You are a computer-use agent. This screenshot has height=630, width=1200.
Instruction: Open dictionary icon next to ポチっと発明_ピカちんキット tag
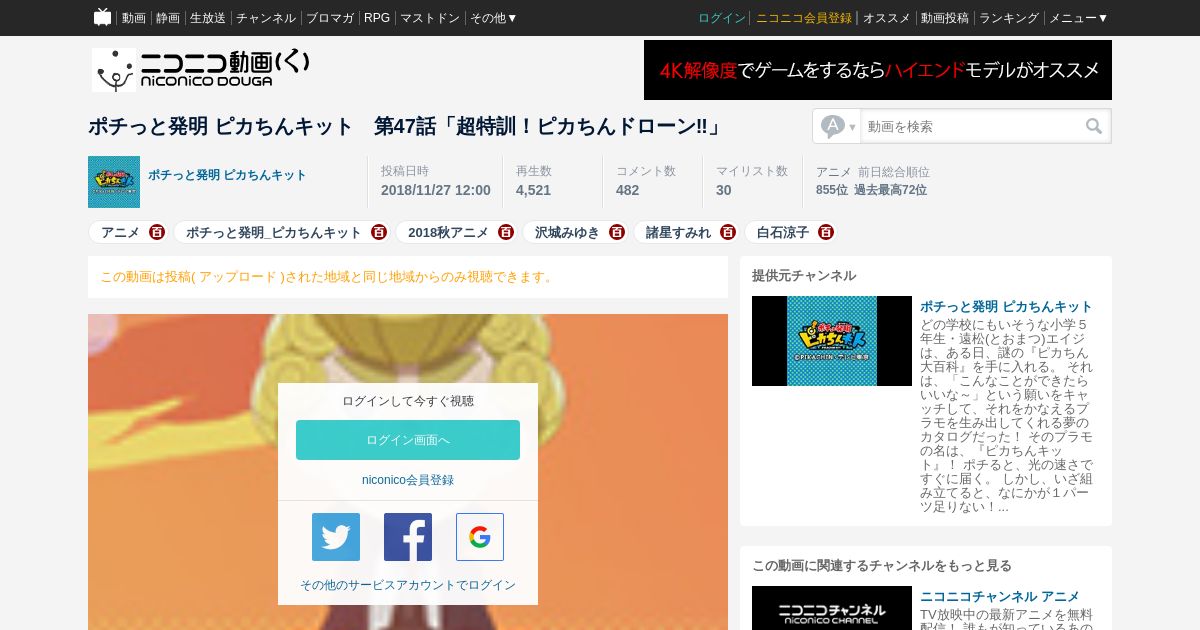(379, 232)
